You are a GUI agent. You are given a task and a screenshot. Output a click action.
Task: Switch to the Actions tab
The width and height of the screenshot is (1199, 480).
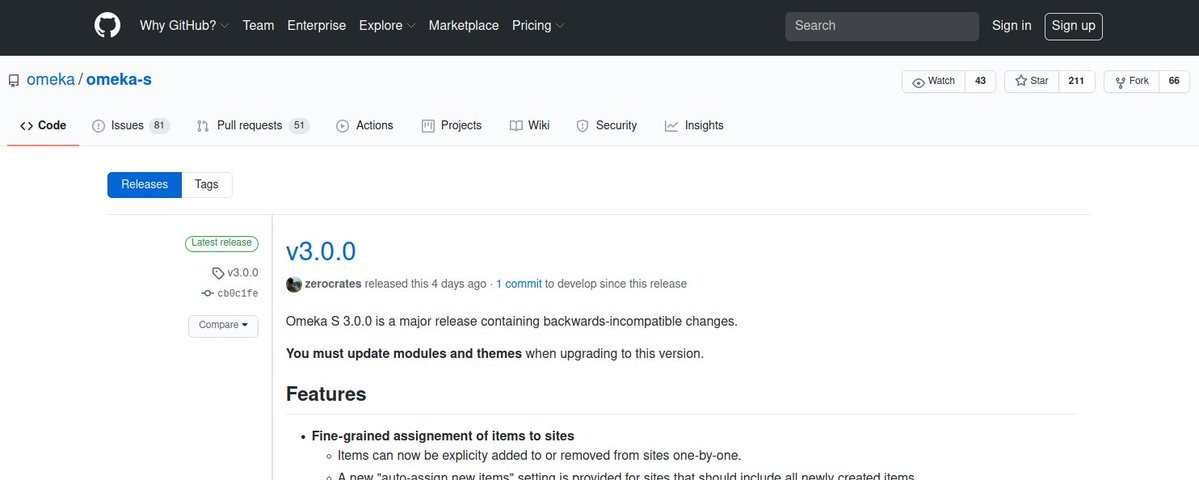pos(365,125)
